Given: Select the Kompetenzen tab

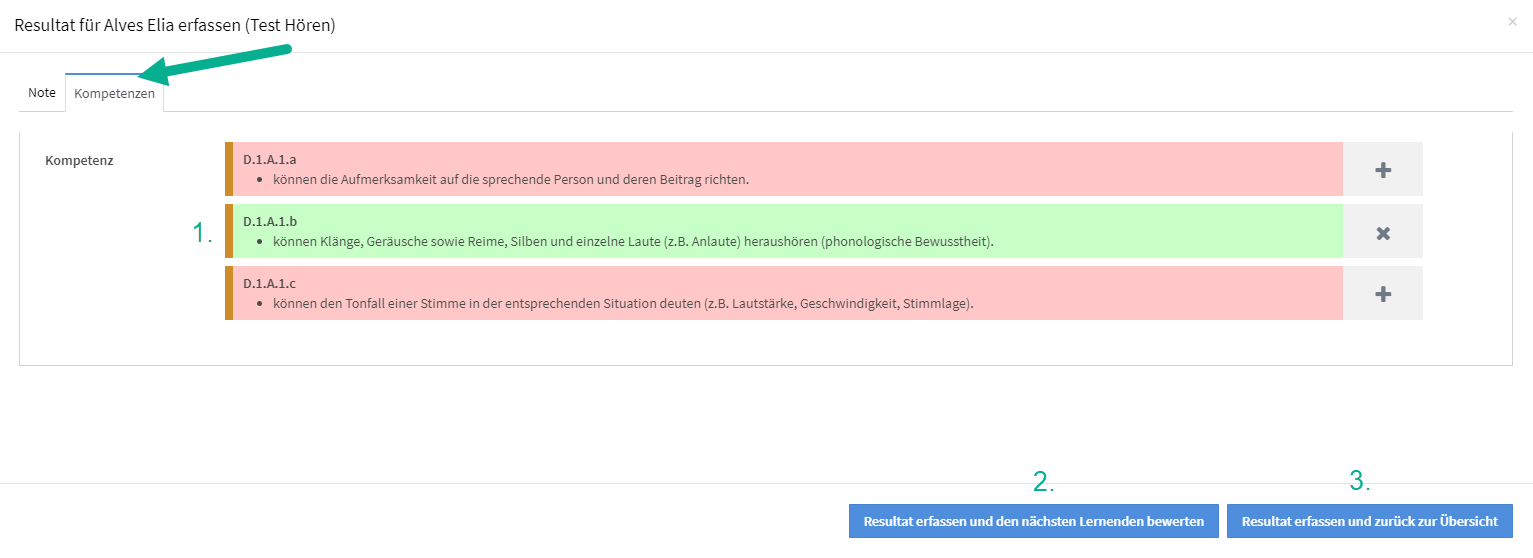Looking at the screenshot, I should (x=114, y=93).
